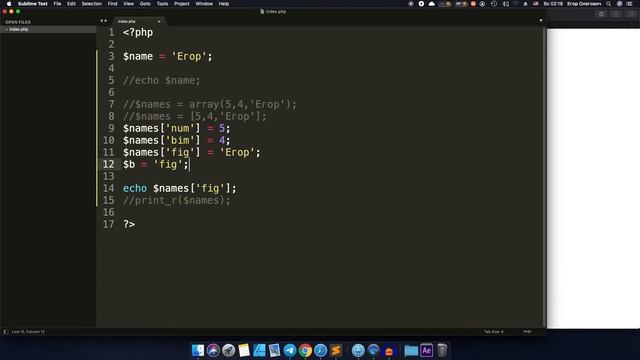Open tab list dropdown arrow
The image size is (640, 360).
pyautogui.click(x=541, y=21)
